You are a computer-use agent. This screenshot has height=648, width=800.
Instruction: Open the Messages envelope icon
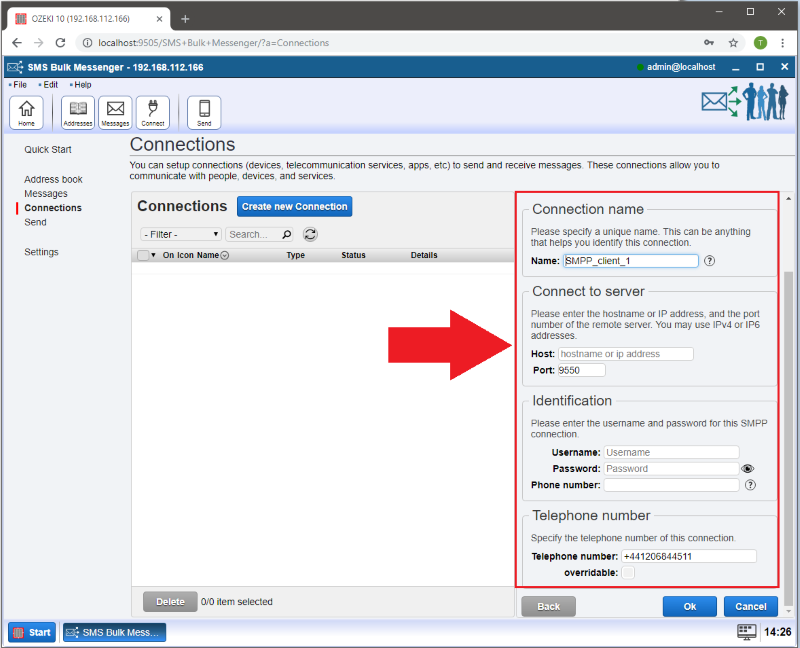click(115, 112)
